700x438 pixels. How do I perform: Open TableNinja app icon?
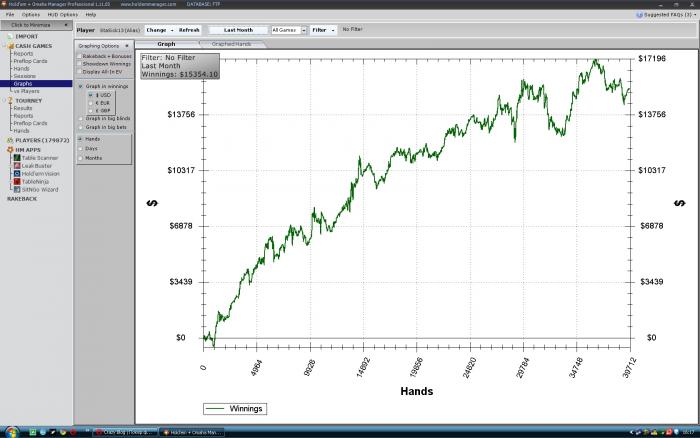[x=17, y=182]
